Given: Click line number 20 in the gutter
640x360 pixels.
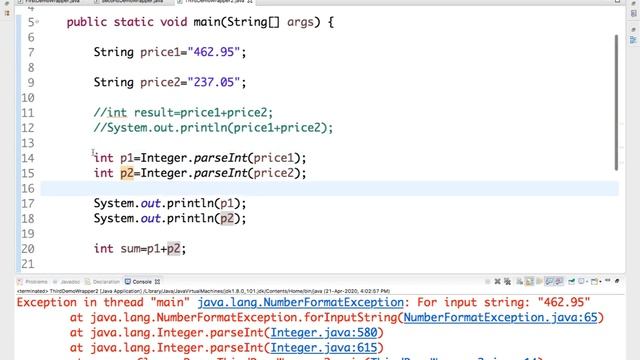Looking at the screenshot, I should [27, 249].
